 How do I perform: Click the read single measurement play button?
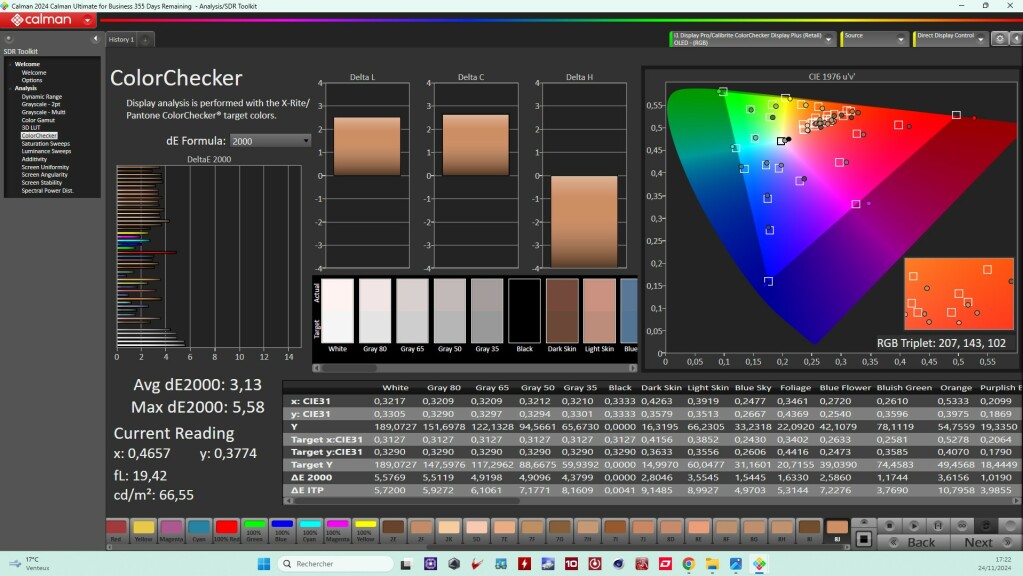913,526
